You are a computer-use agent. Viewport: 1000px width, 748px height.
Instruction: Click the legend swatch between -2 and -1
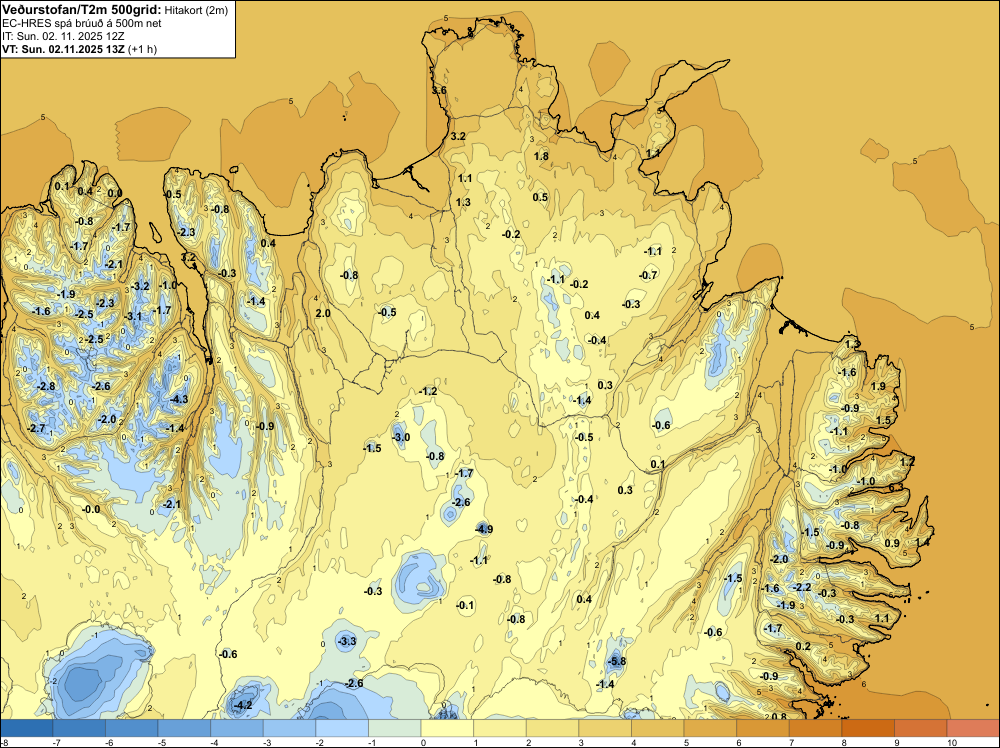coord(342,728)
